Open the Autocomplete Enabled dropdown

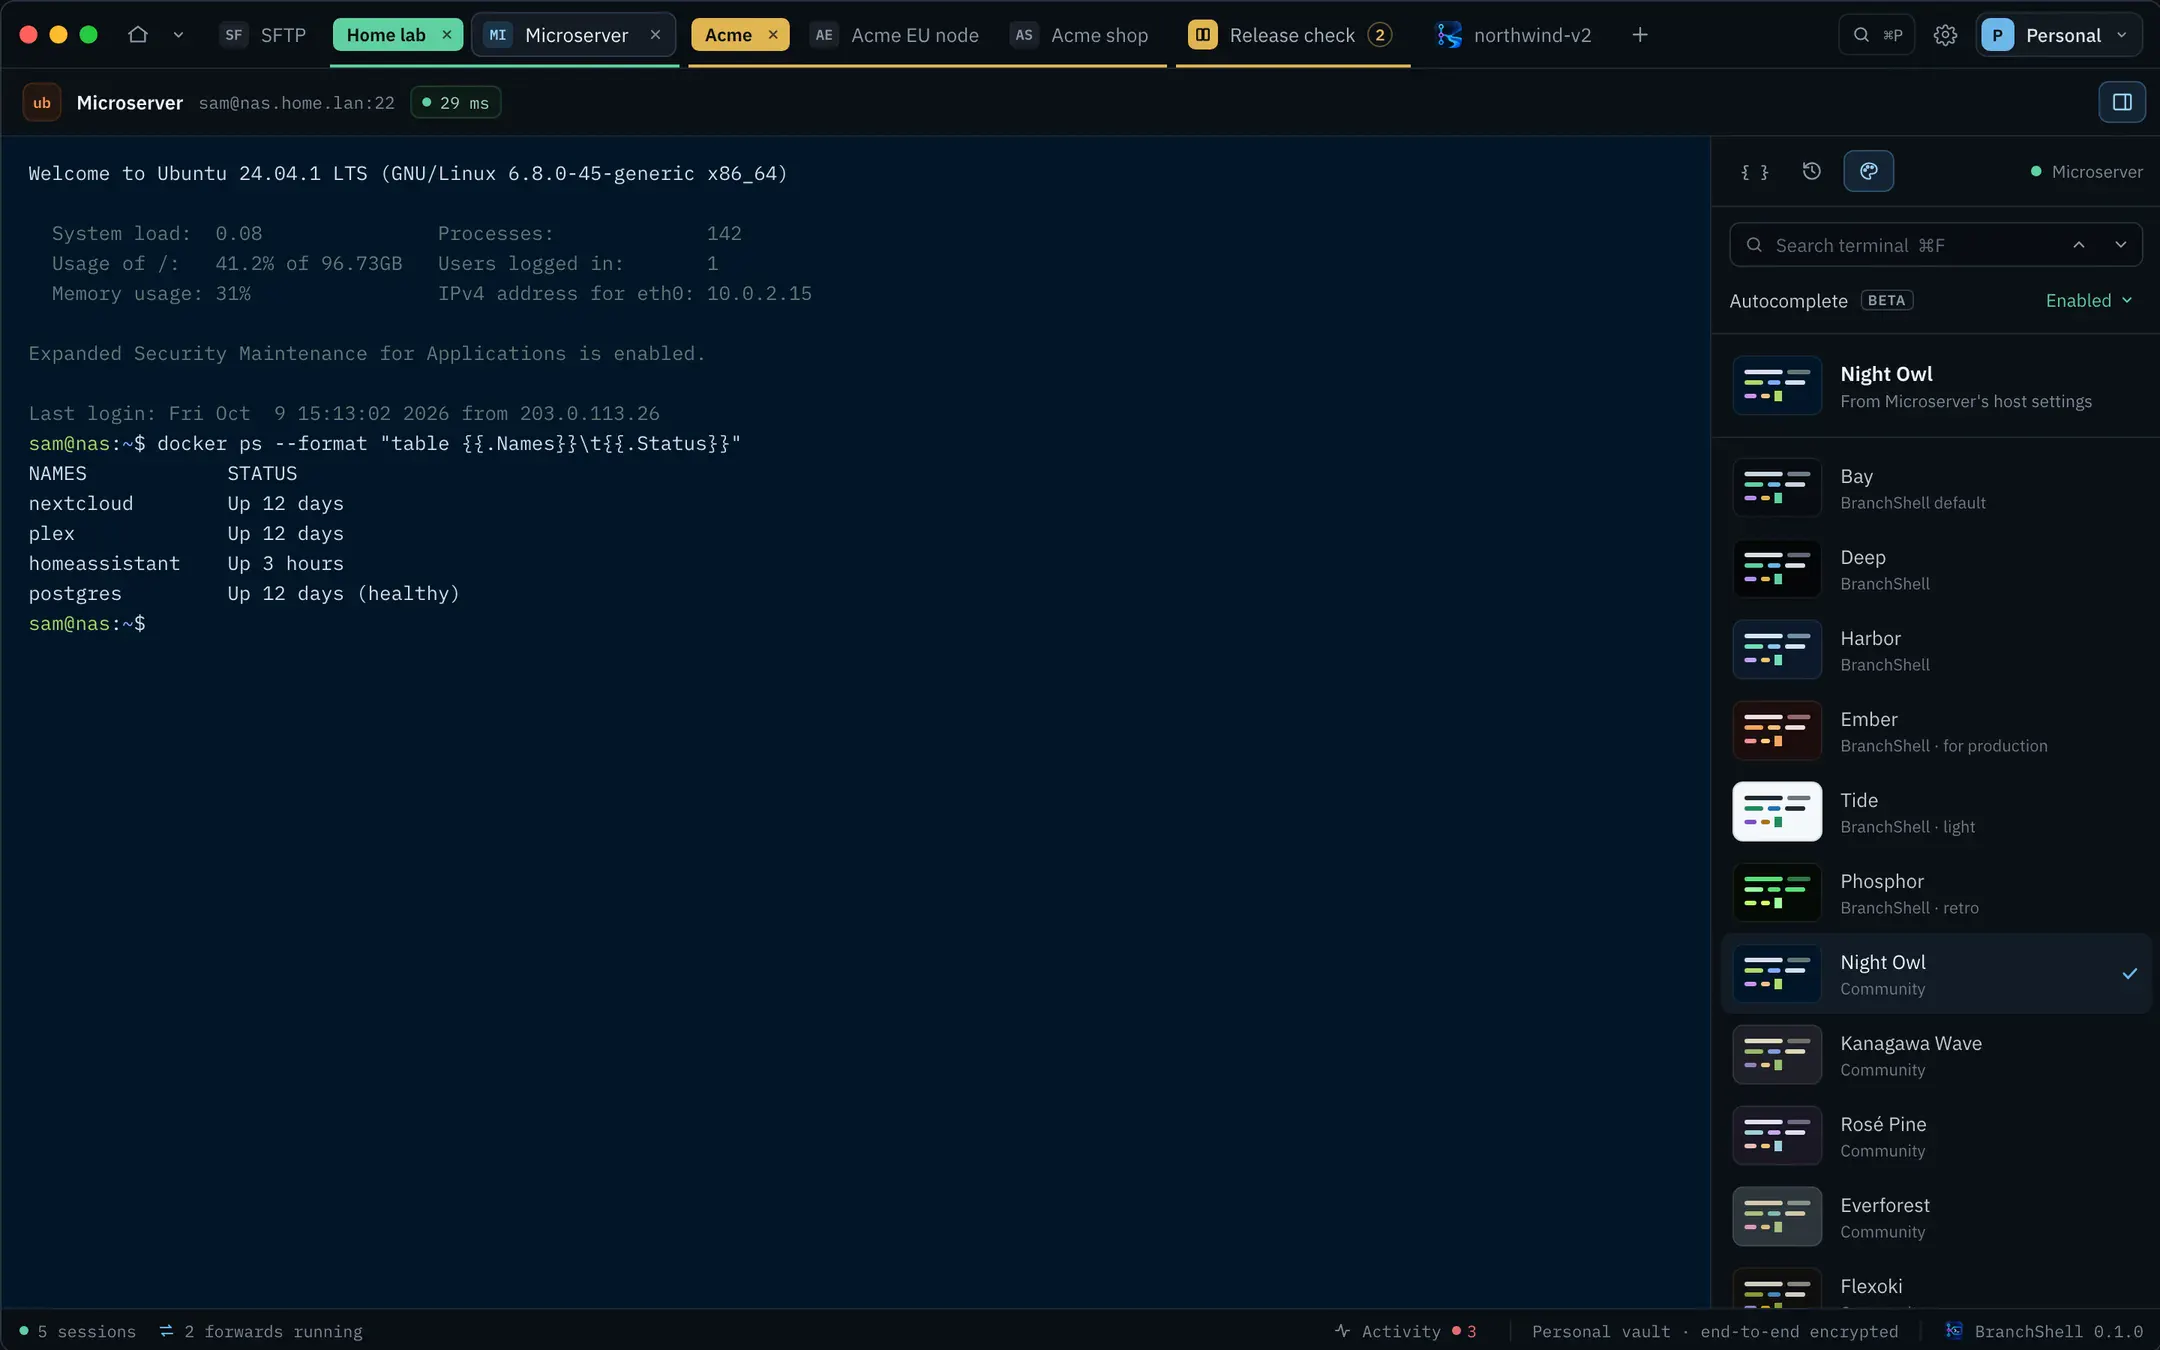(2089, 300)
